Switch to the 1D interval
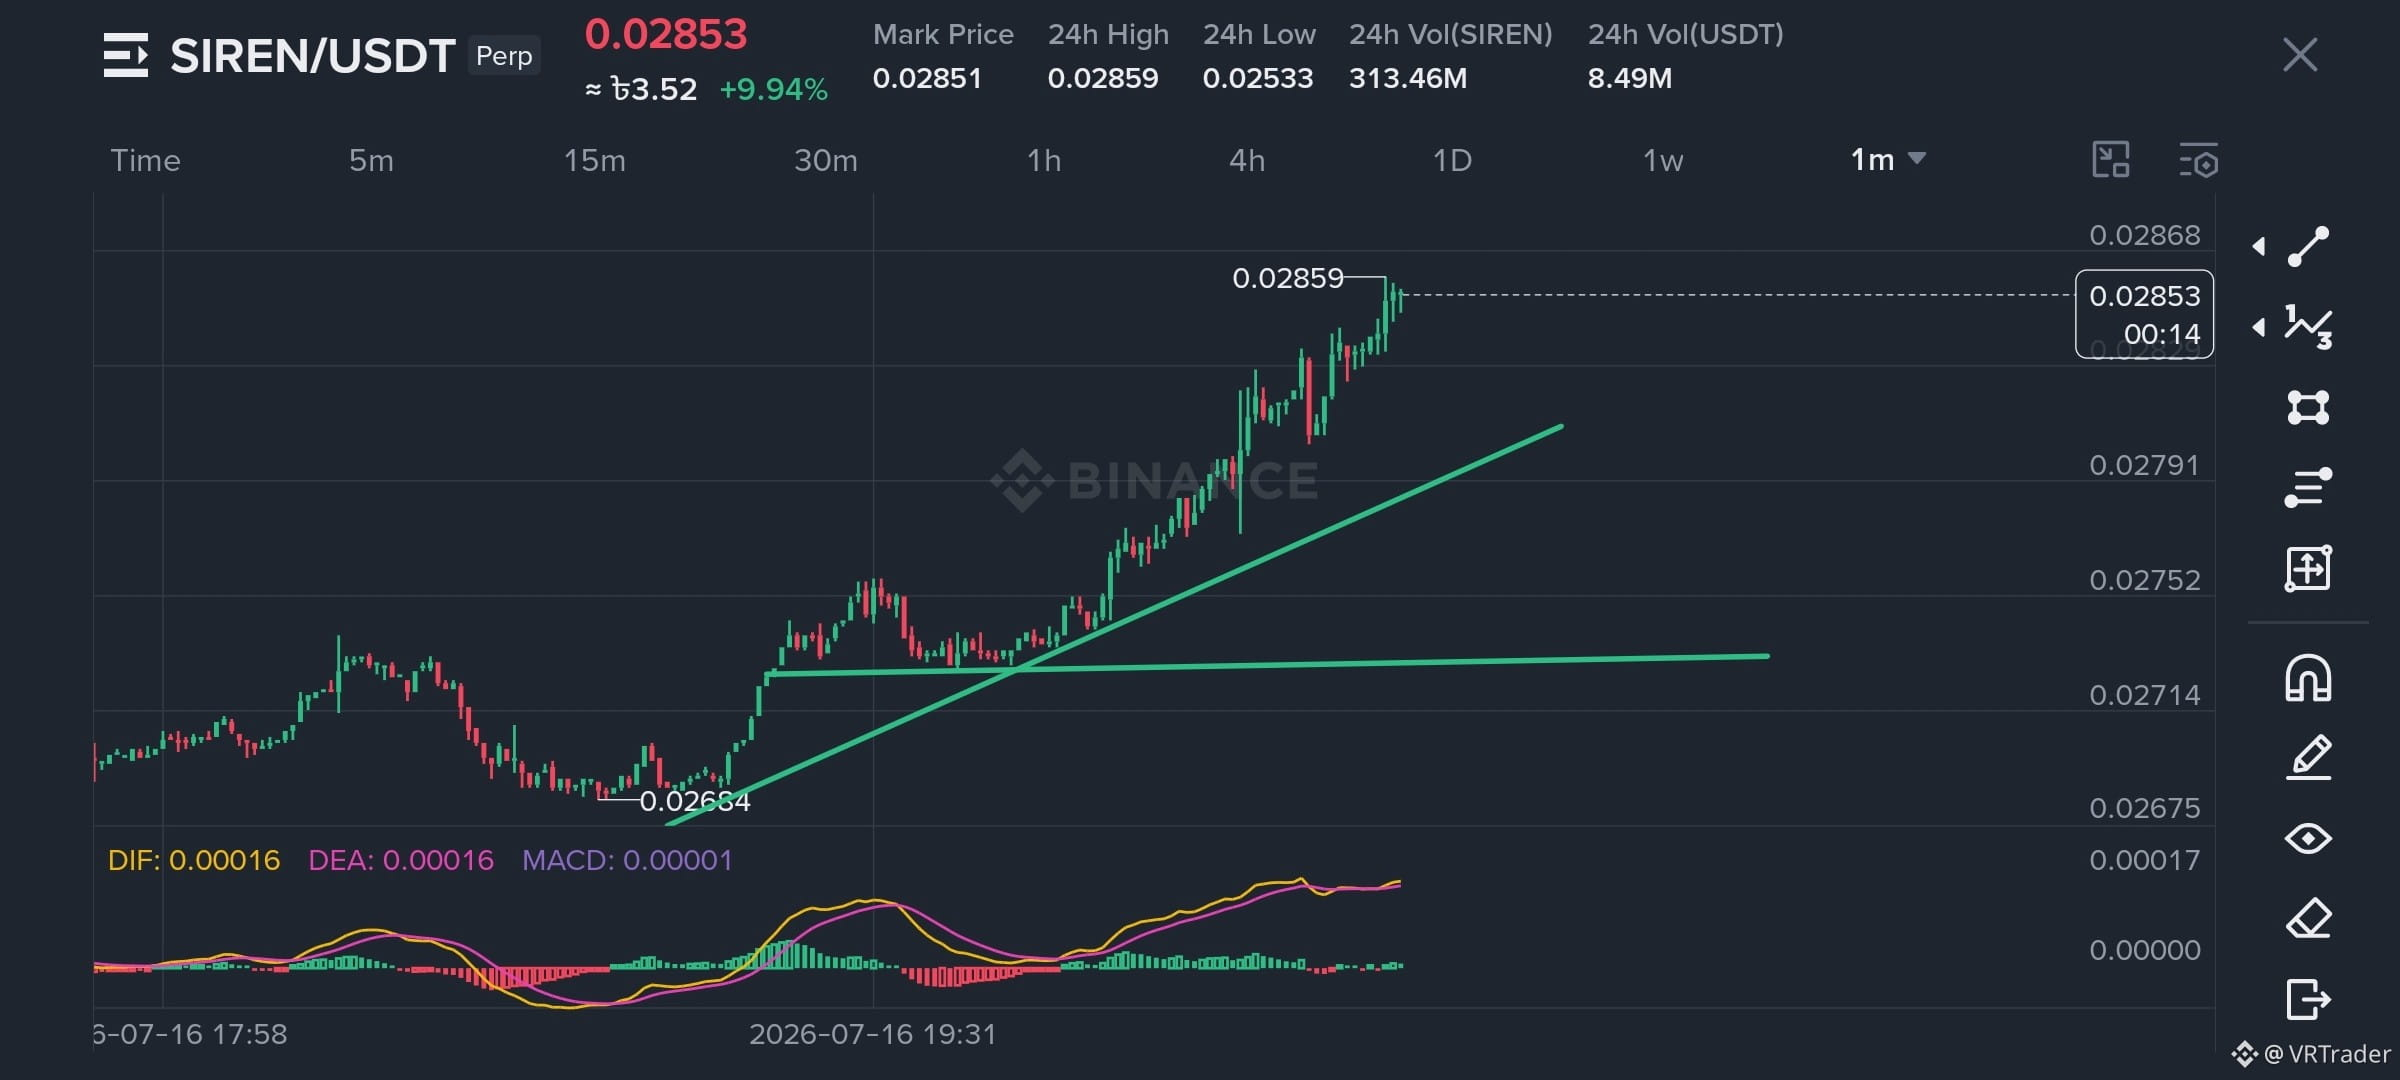The image size is (2400, 1080). (x=1452, y=160)
